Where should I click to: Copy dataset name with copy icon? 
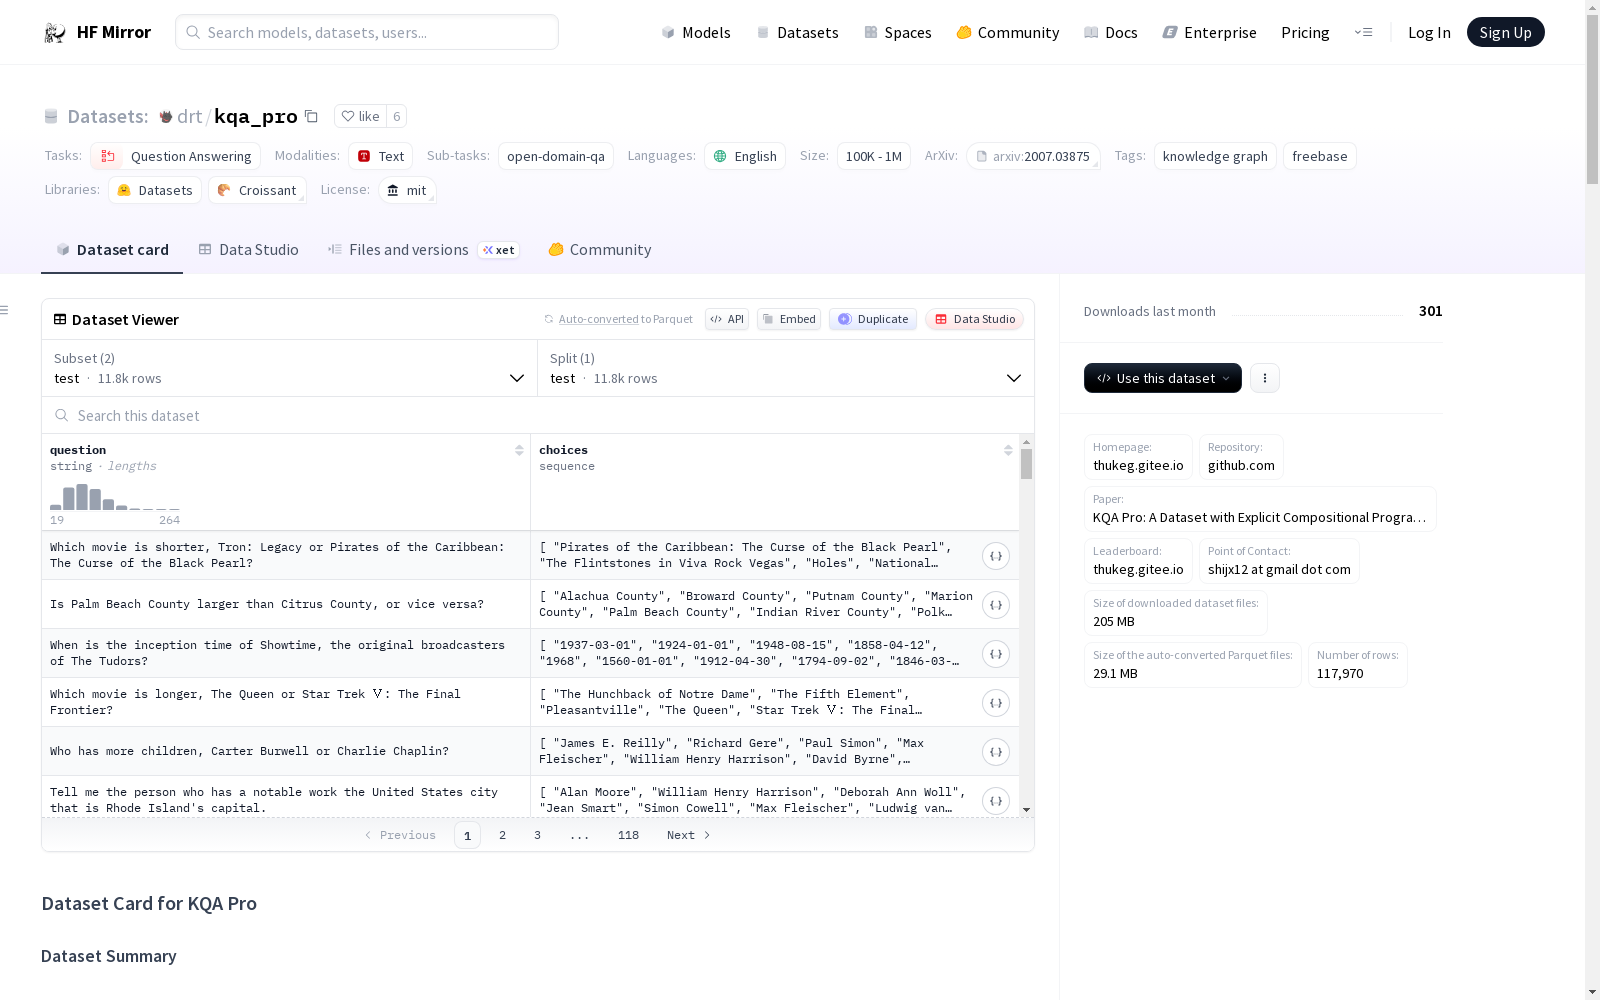(311, 116)
